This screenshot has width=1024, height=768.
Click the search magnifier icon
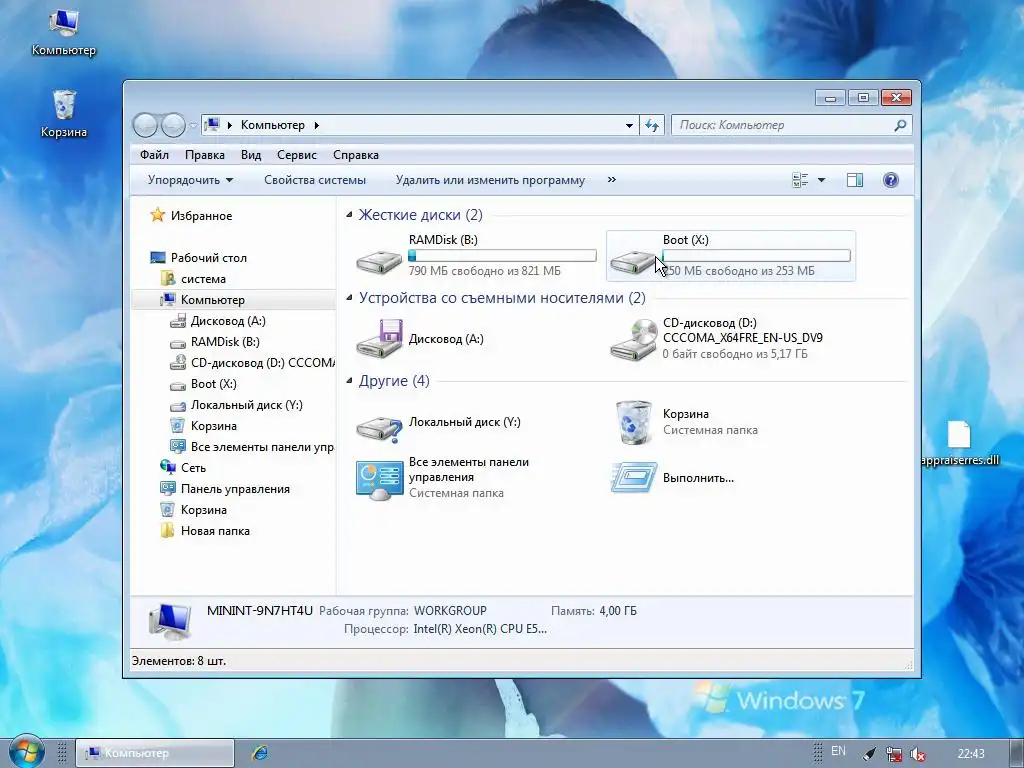[x=900, y=125]
